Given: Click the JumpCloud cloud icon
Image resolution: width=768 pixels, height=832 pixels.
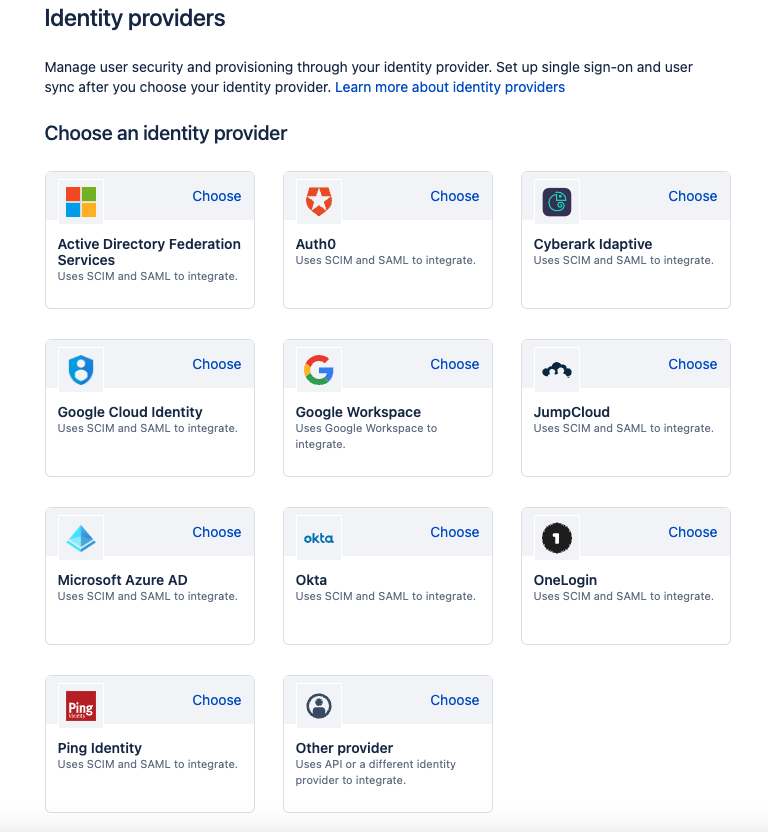Looking at the screenshot, I should (556, 370).
